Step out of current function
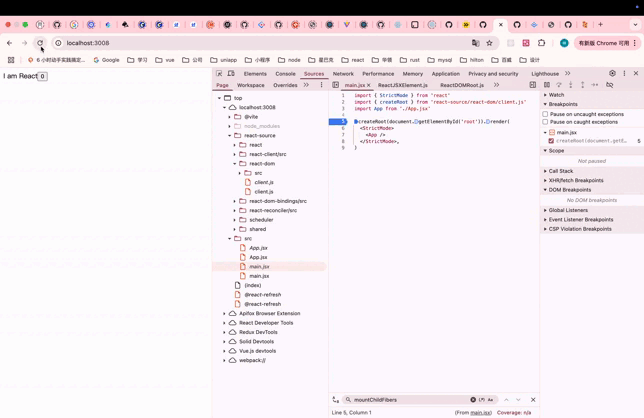 point(582,85)
